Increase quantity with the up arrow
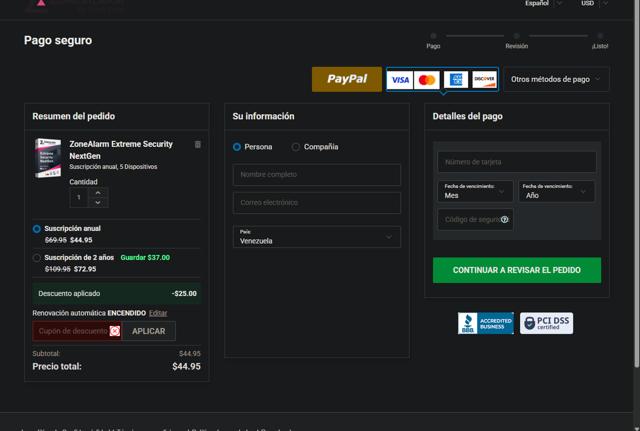Image resolution: width=640 pixels, height=431 pixels. click(x=98, y=193)
